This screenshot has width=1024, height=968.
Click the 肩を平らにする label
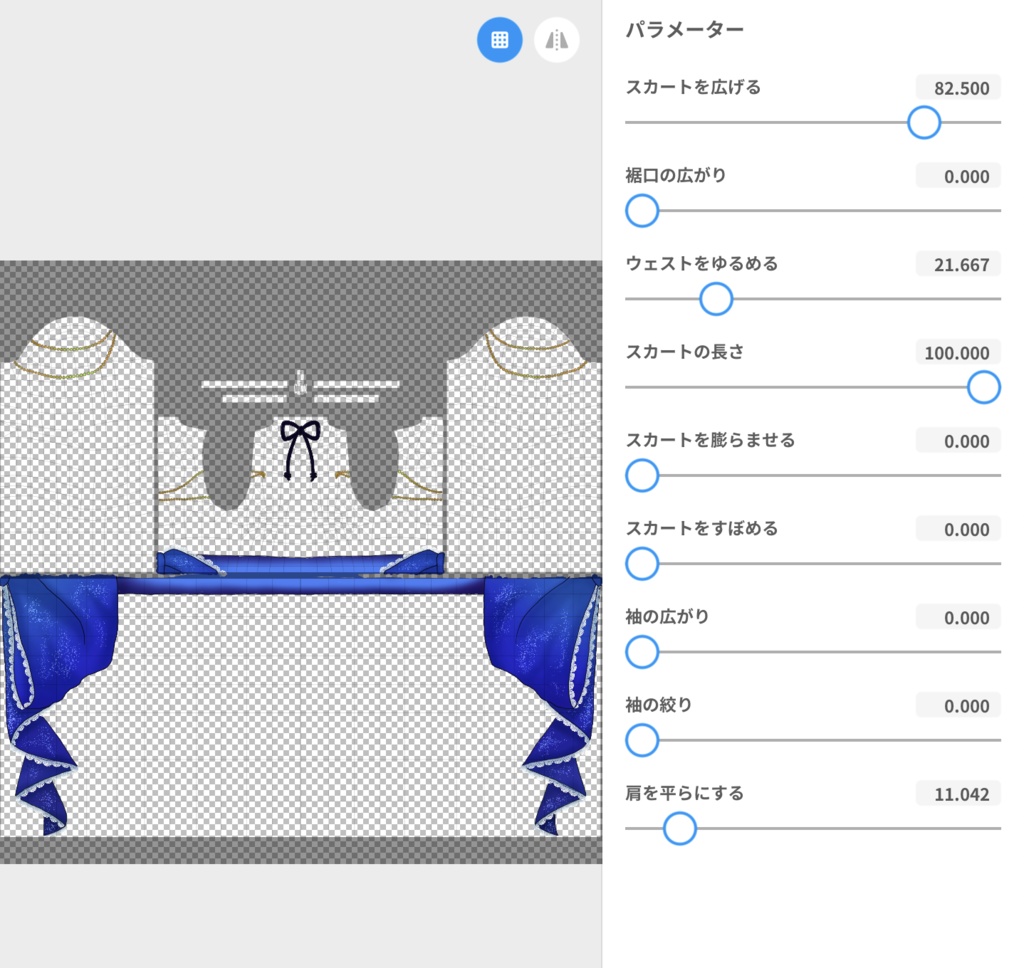point(684,793)
